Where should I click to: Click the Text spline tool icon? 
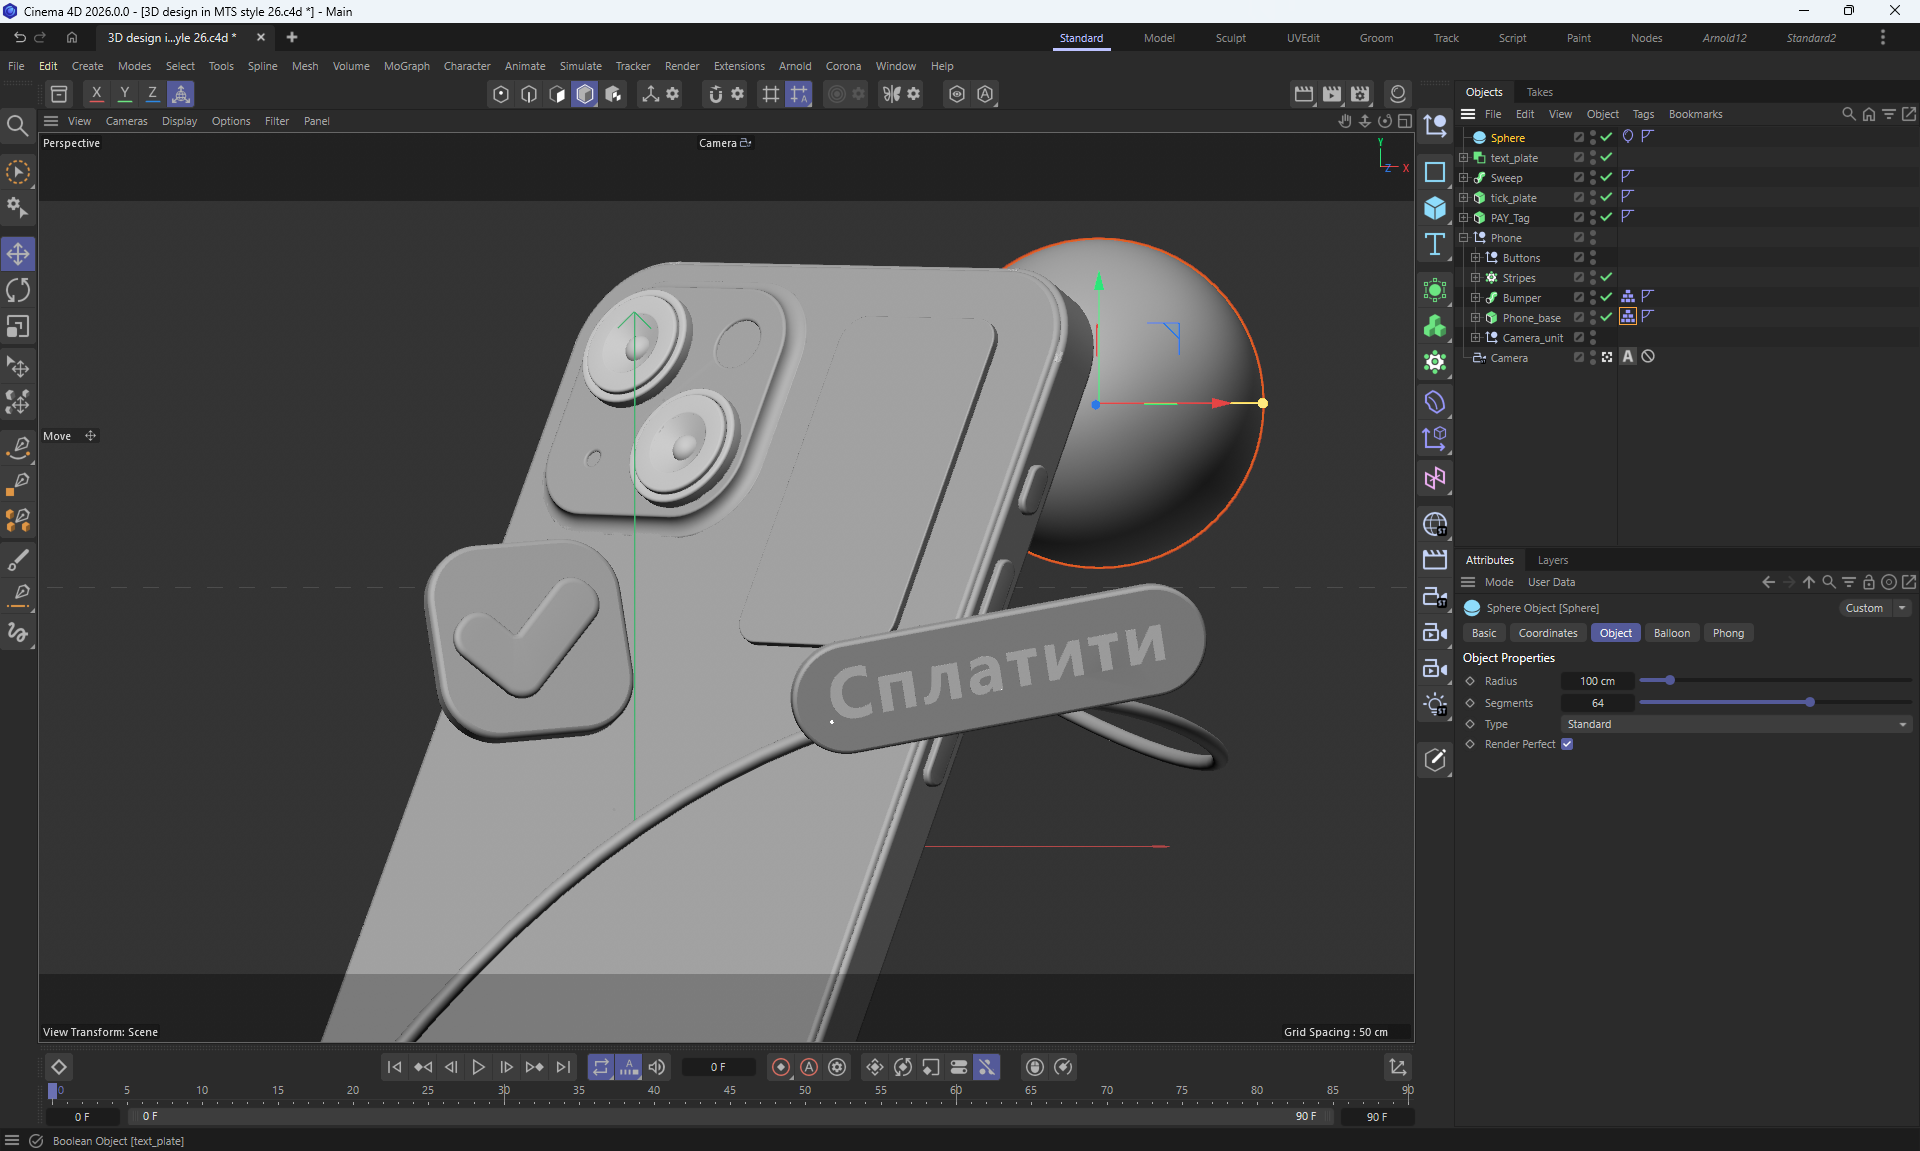pos(1435,244)
